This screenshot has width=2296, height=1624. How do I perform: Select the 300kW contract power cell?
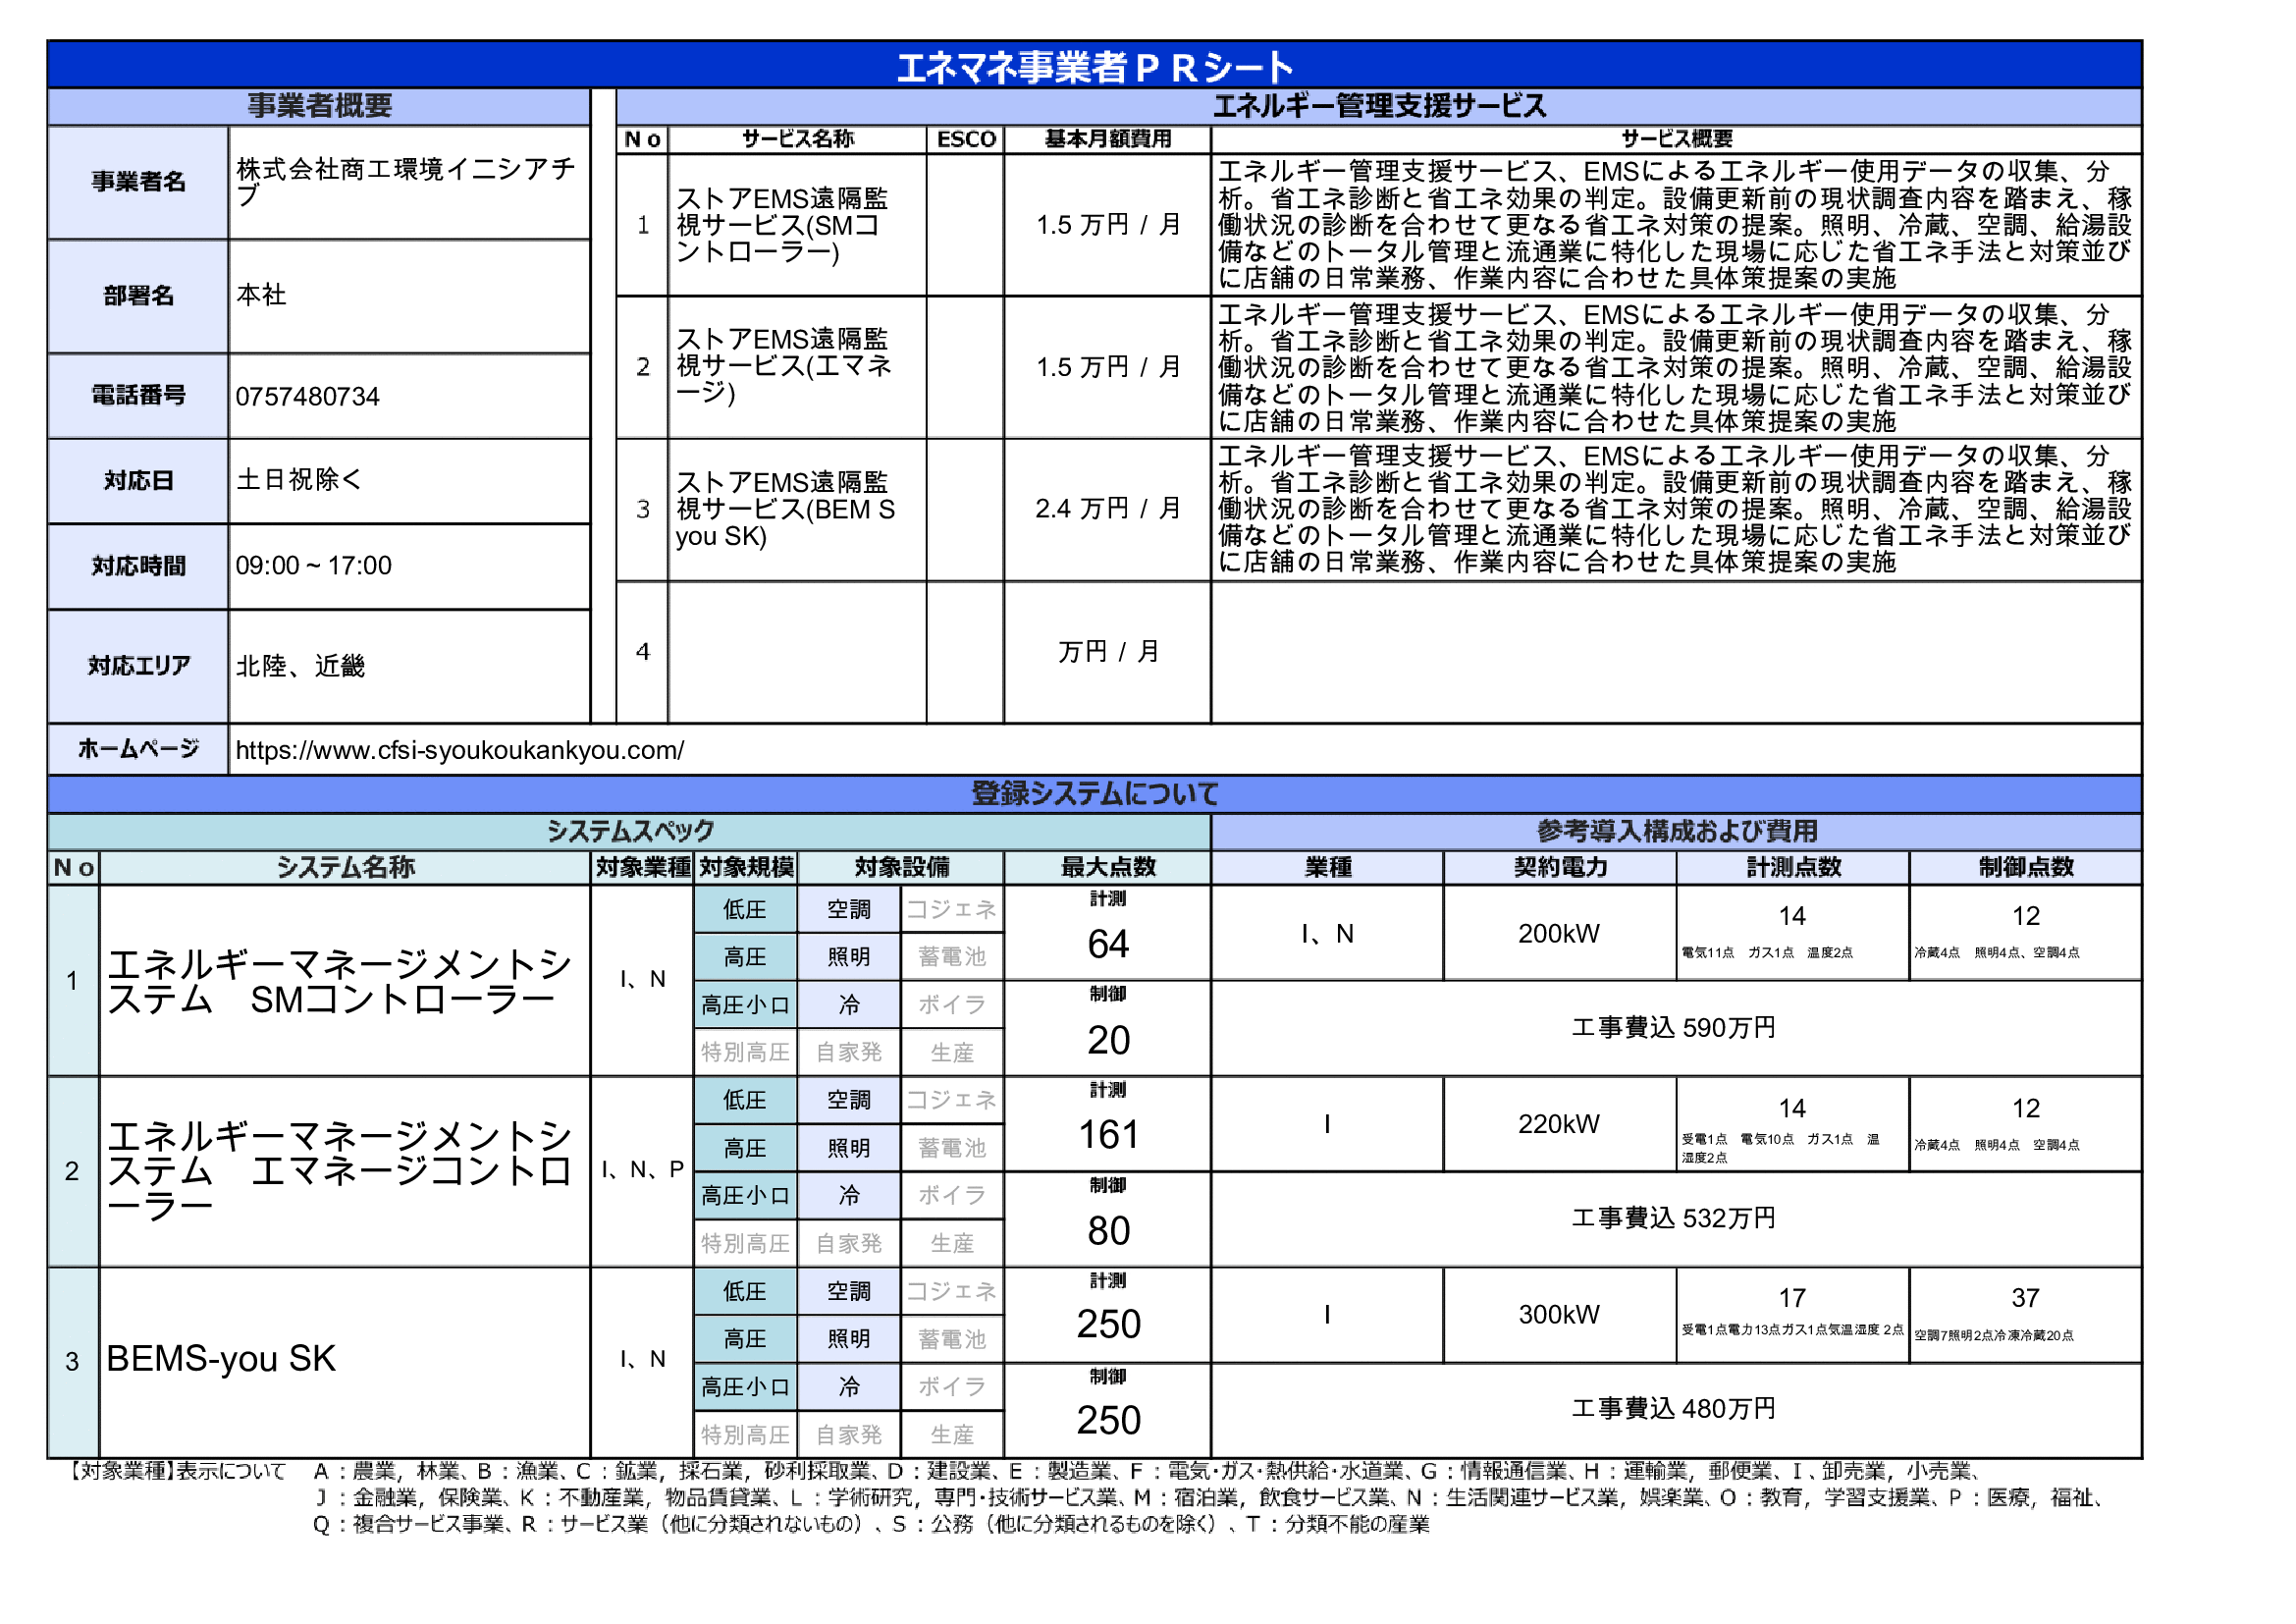tap(1559, 1314)
